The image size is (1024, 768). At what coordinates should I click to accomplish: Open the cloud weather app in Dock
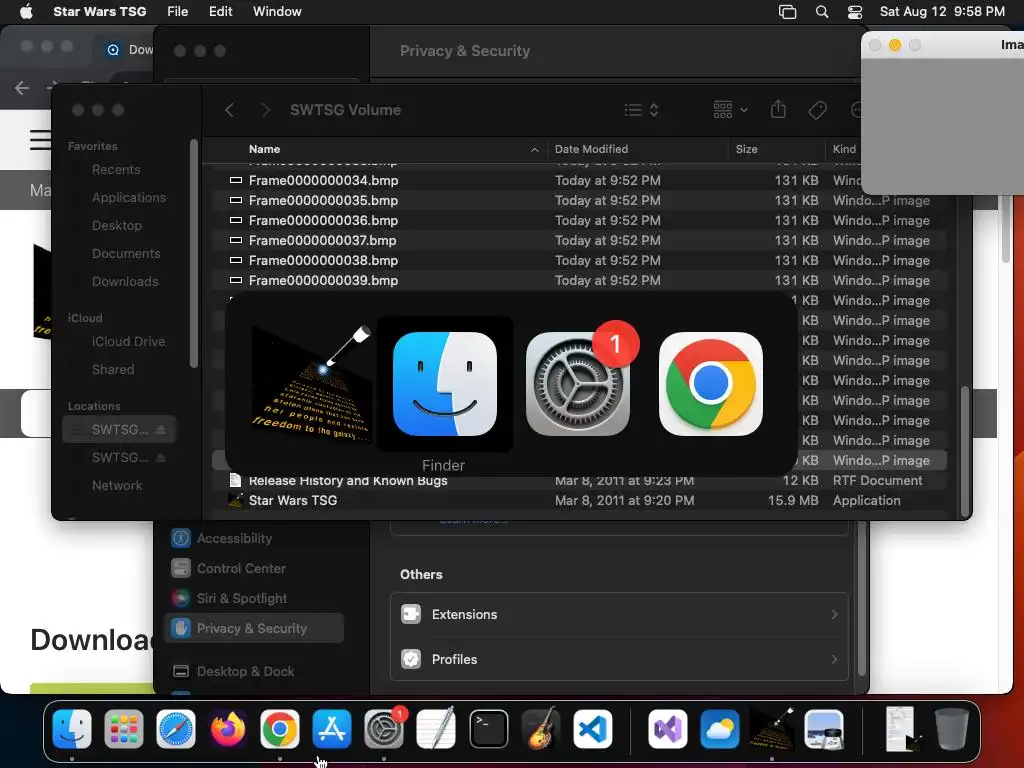pyautogui.click(x=720, y=729)
